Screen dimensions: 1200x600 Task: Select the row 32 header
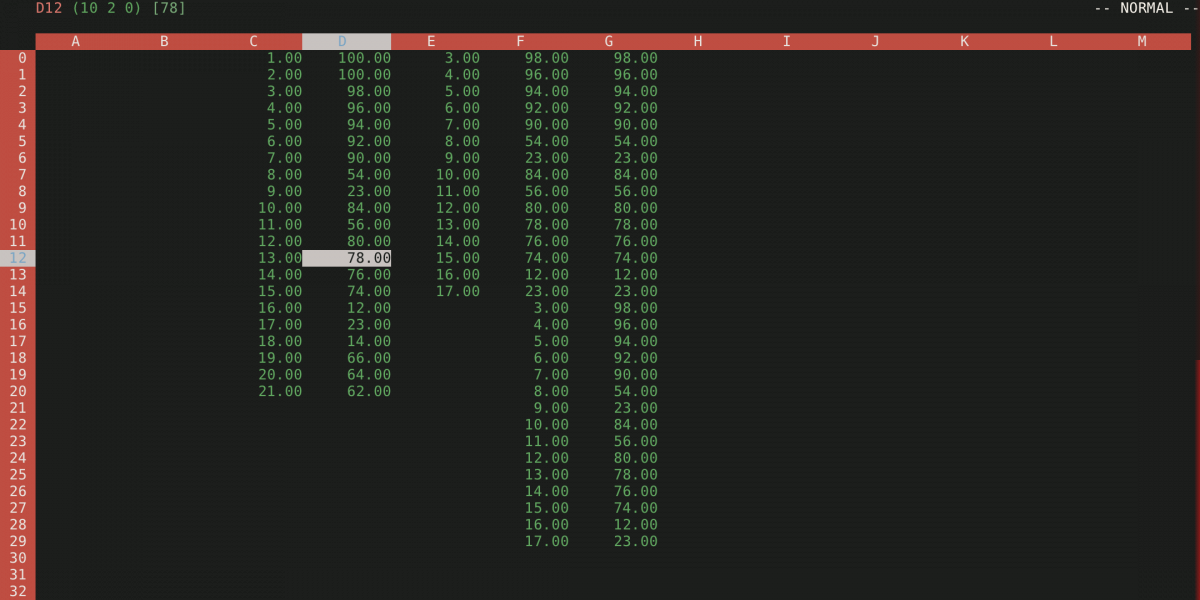pyautogui.click(x=18, y=591)
